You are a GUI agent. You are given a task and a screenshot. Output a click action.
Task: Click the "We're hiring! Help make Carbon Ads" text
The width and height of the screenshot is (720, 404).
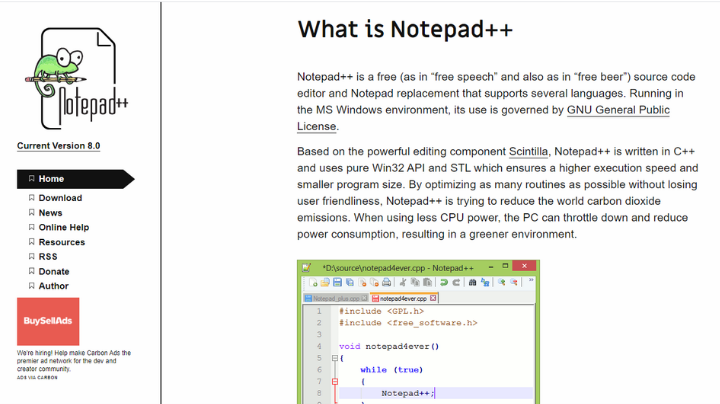tap(74, 361)
